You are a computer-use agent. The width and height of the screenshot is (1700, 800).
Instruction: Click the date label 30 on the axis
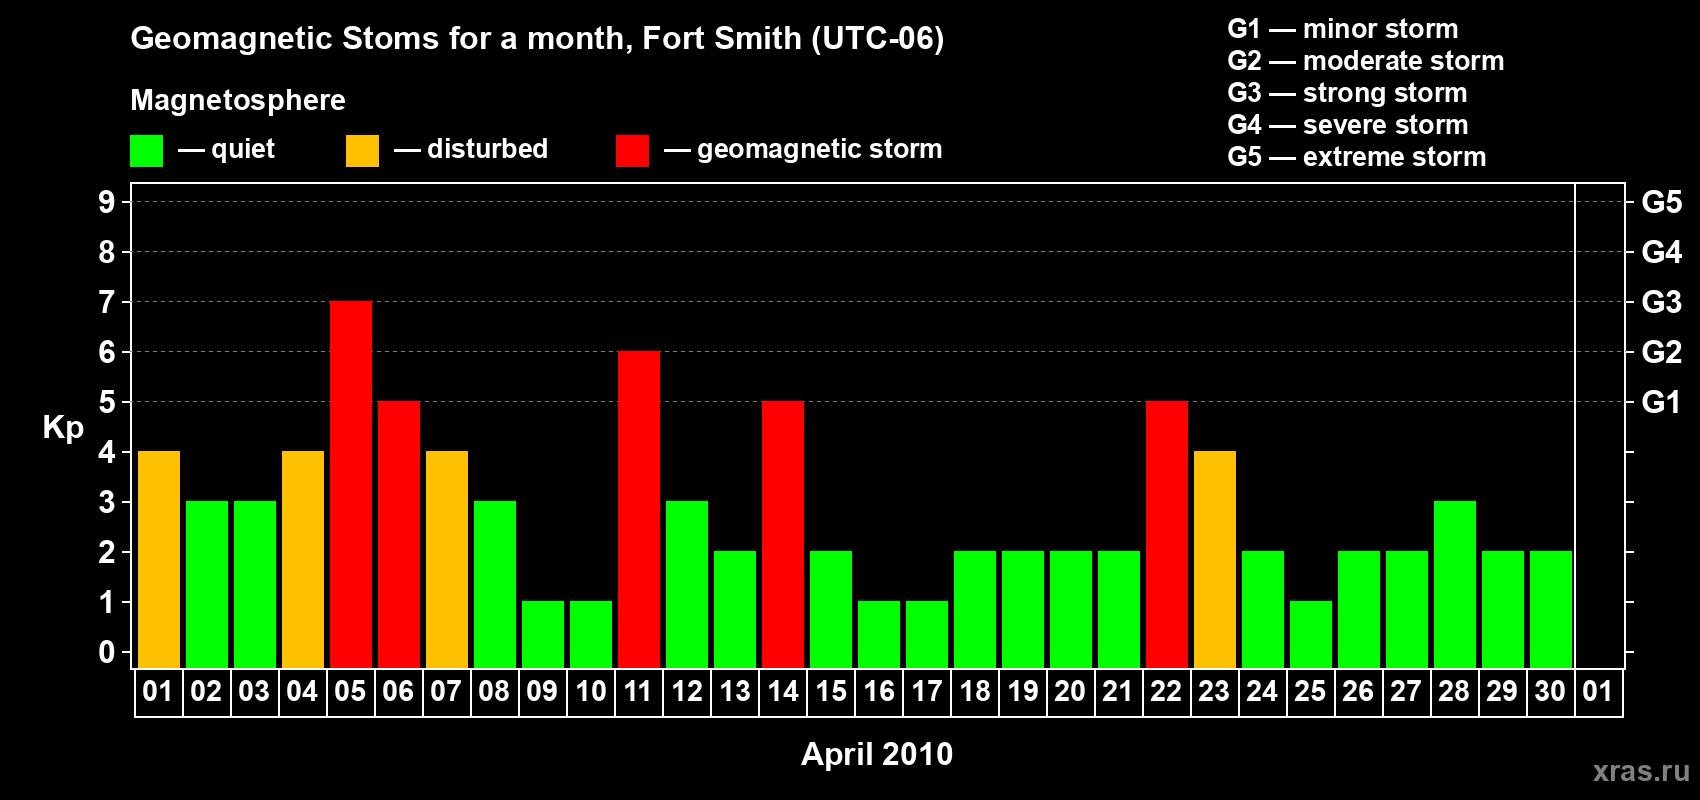[1550, 692]
